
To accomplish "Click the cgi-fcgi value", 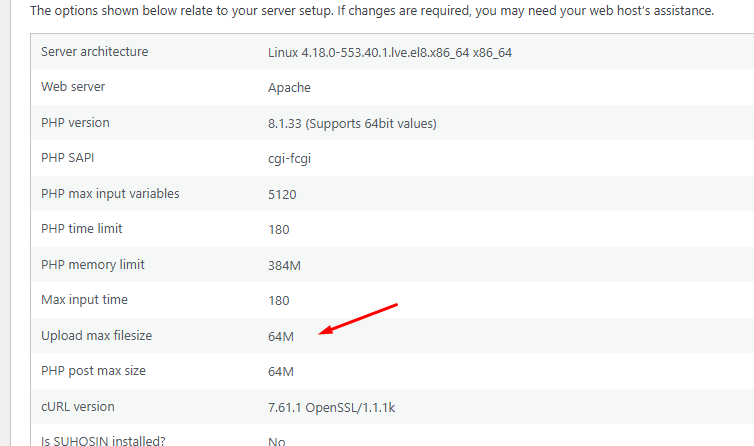I will [289, 159].
